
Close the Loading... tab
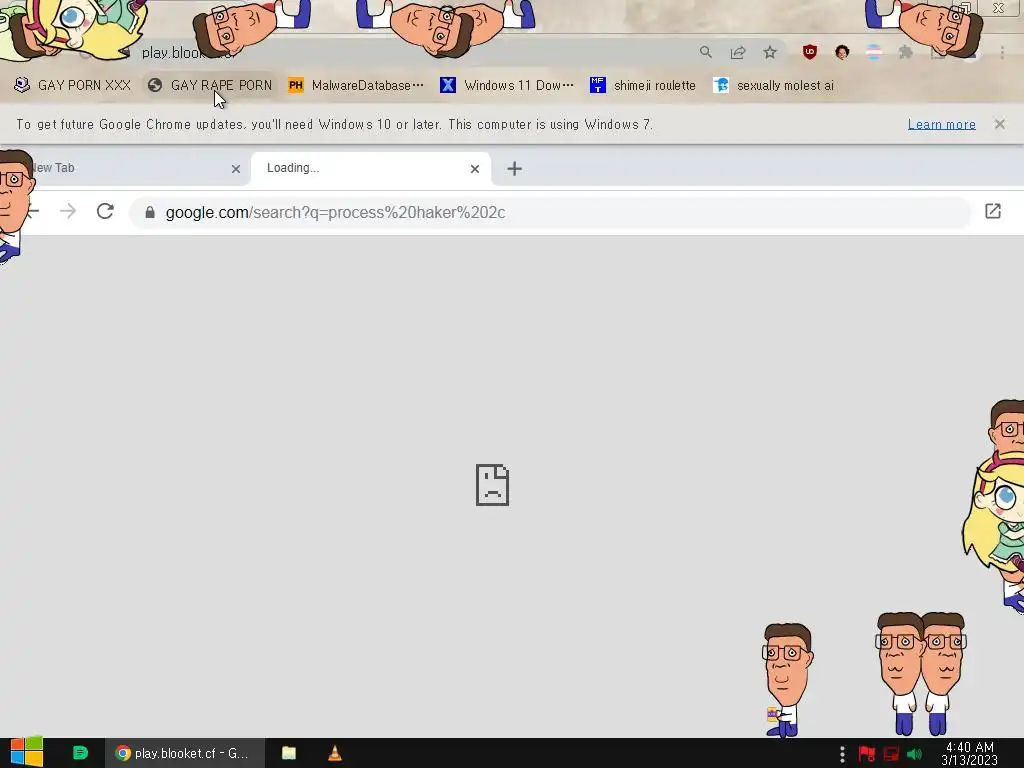[475, 169]
